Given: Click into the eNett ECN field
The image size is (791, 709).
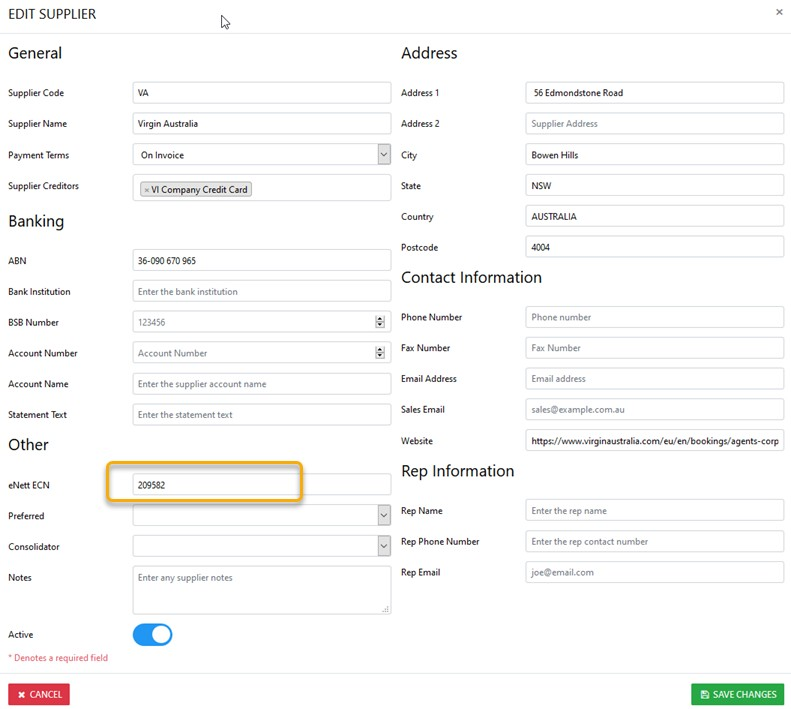Looking at the screenshot, I should pyautogui.click(x=260, y=484).
